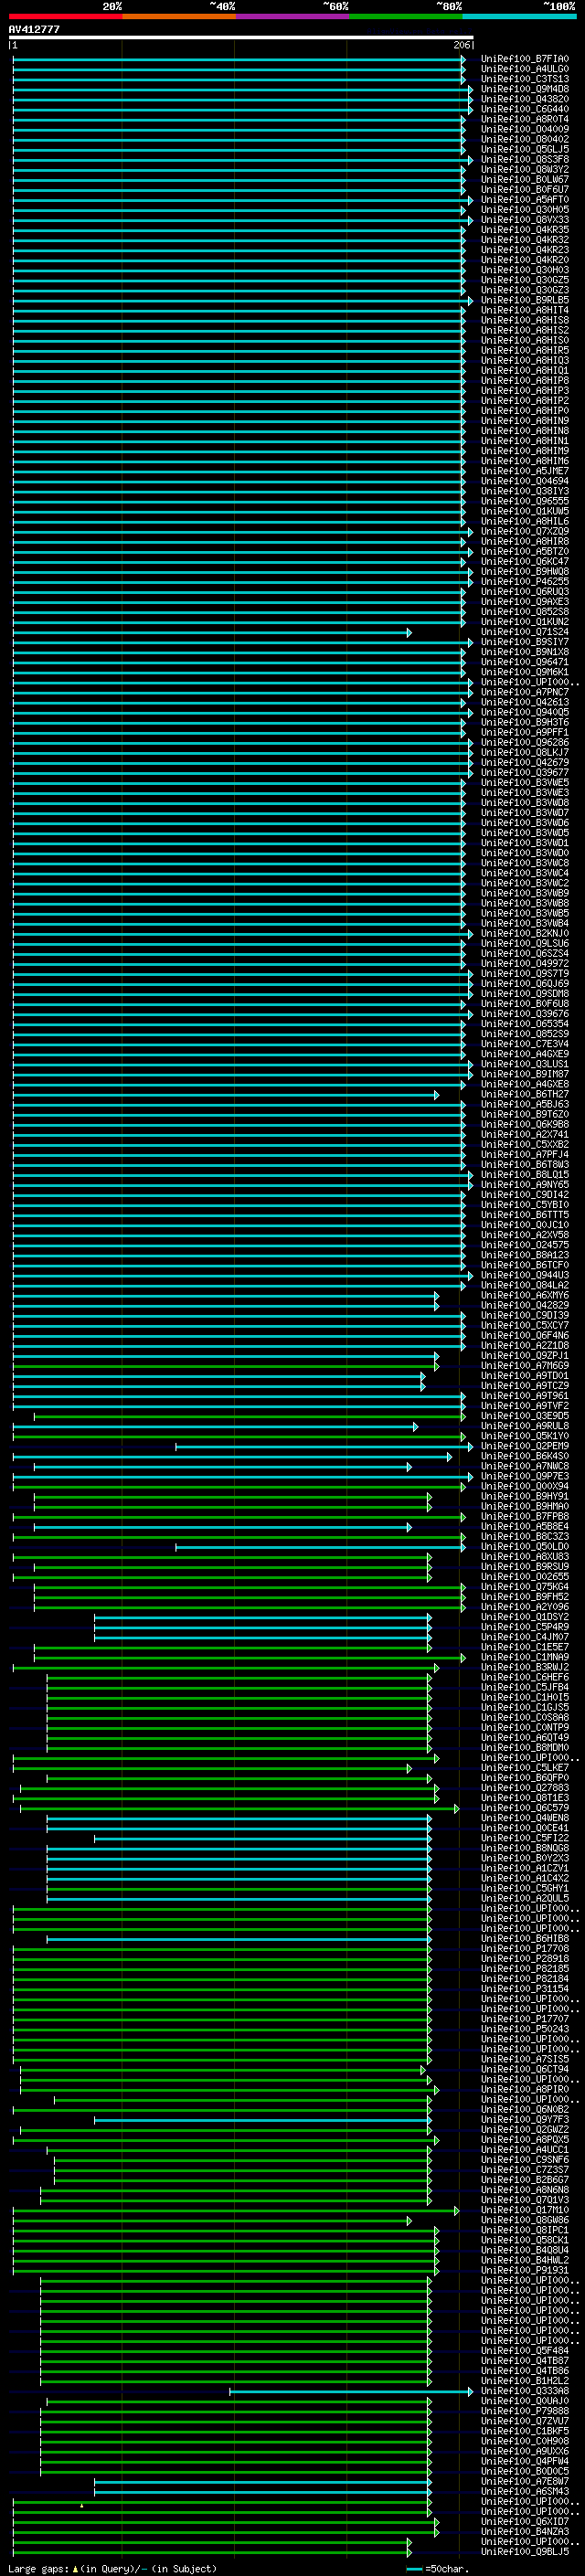The image size is (585, 2576).
Task: Open hit UniRef100_A4ULG0
Action: point(525,69)
